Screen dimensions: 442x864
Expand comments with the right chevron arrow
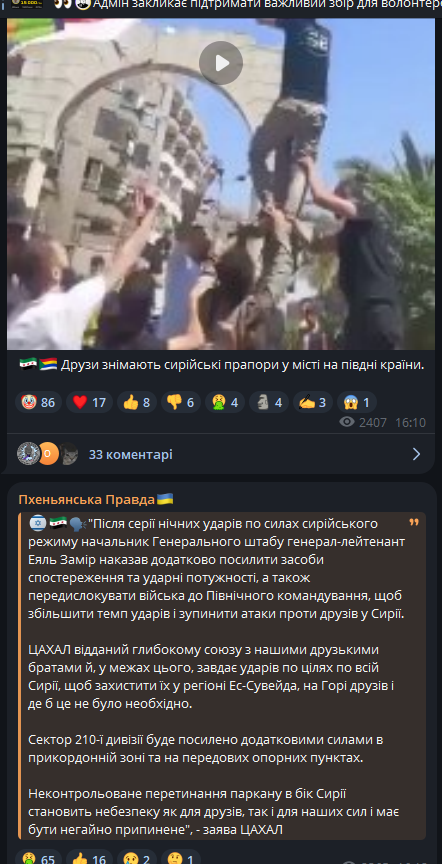click(x=416, y=454)
